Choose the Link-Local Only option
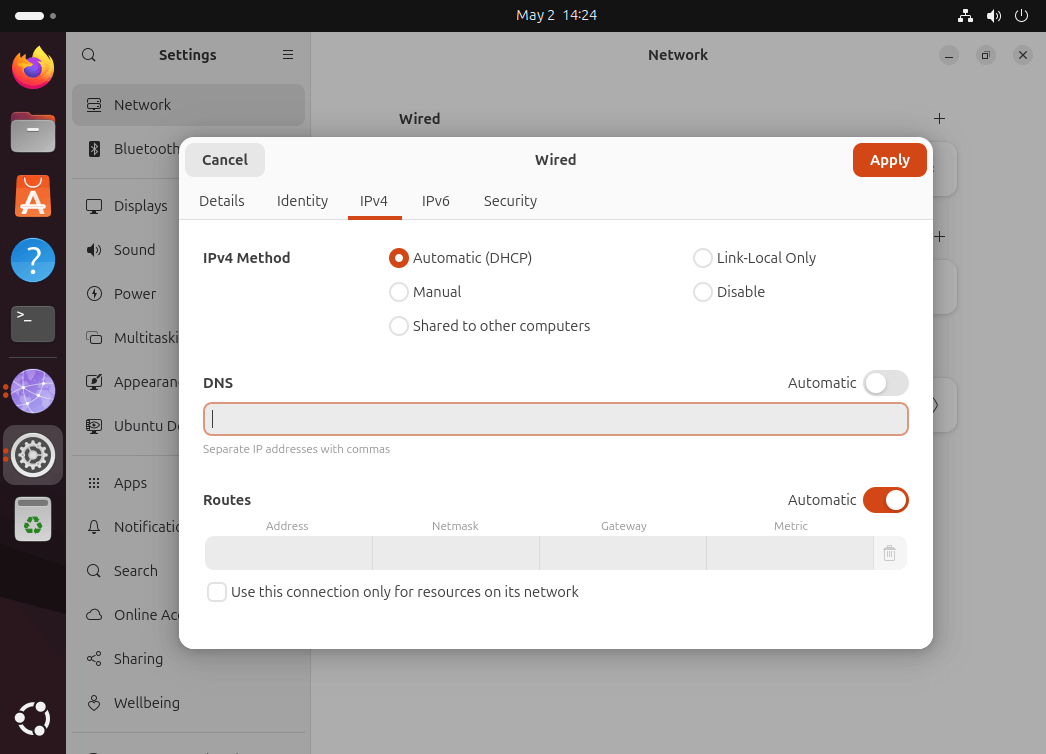Image resolution: width=1046 pixels, height=754 pixels. (703, 258)
